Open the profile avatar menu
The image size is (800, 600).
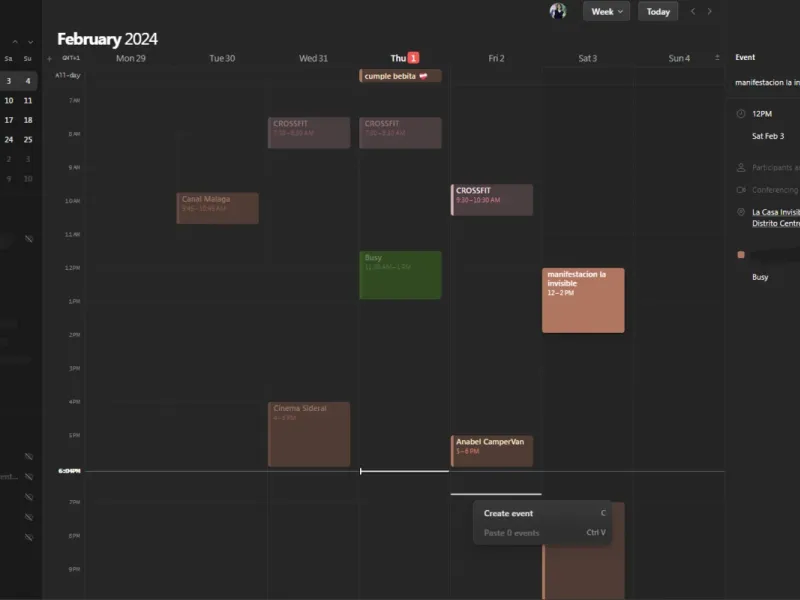[x=558, y=11]
